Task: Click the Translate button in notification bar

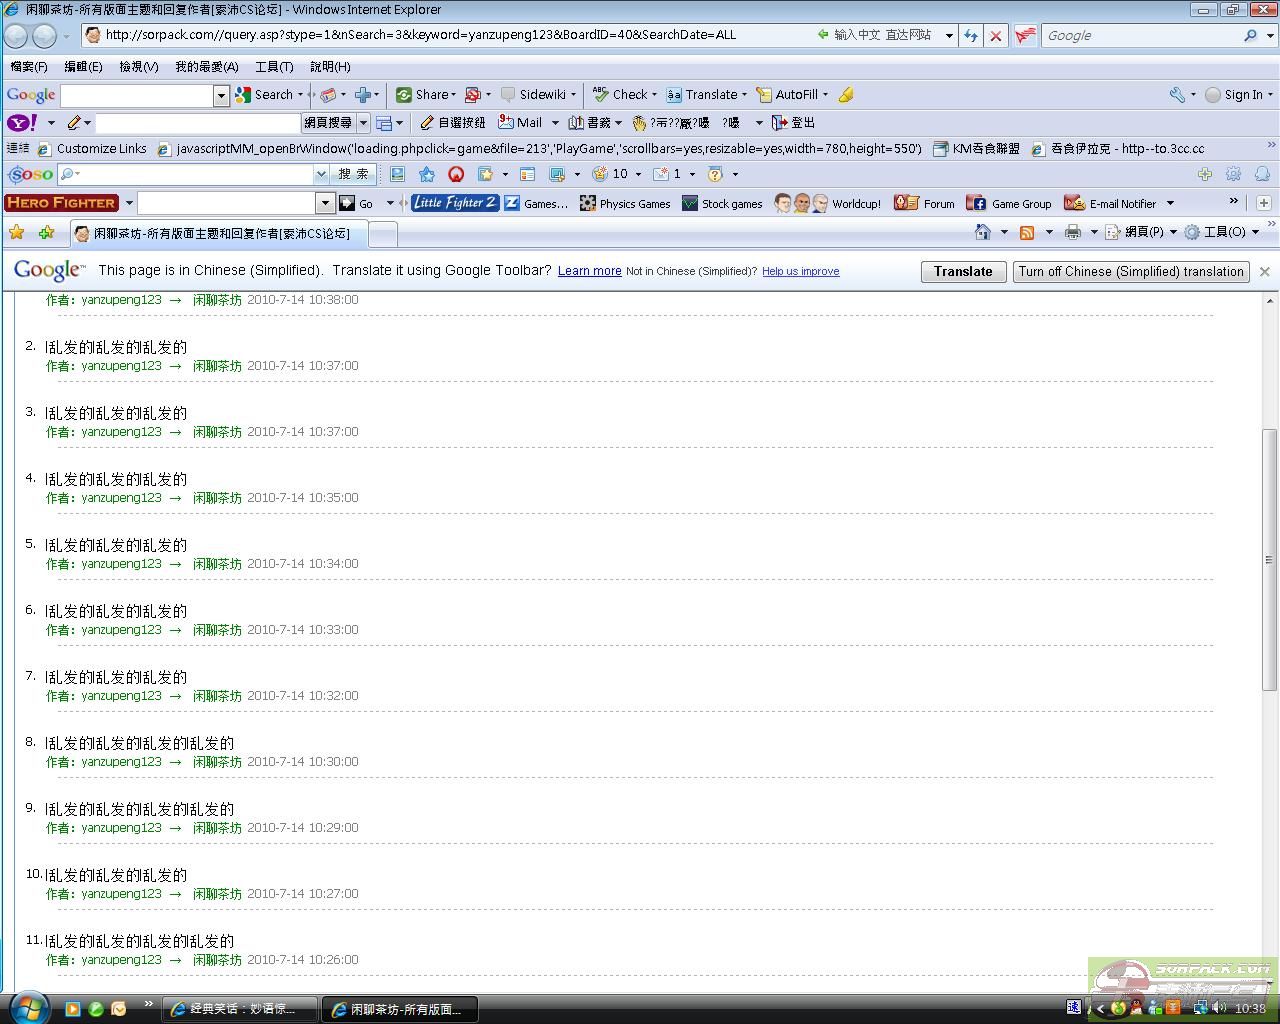Action: coord(962,271)
